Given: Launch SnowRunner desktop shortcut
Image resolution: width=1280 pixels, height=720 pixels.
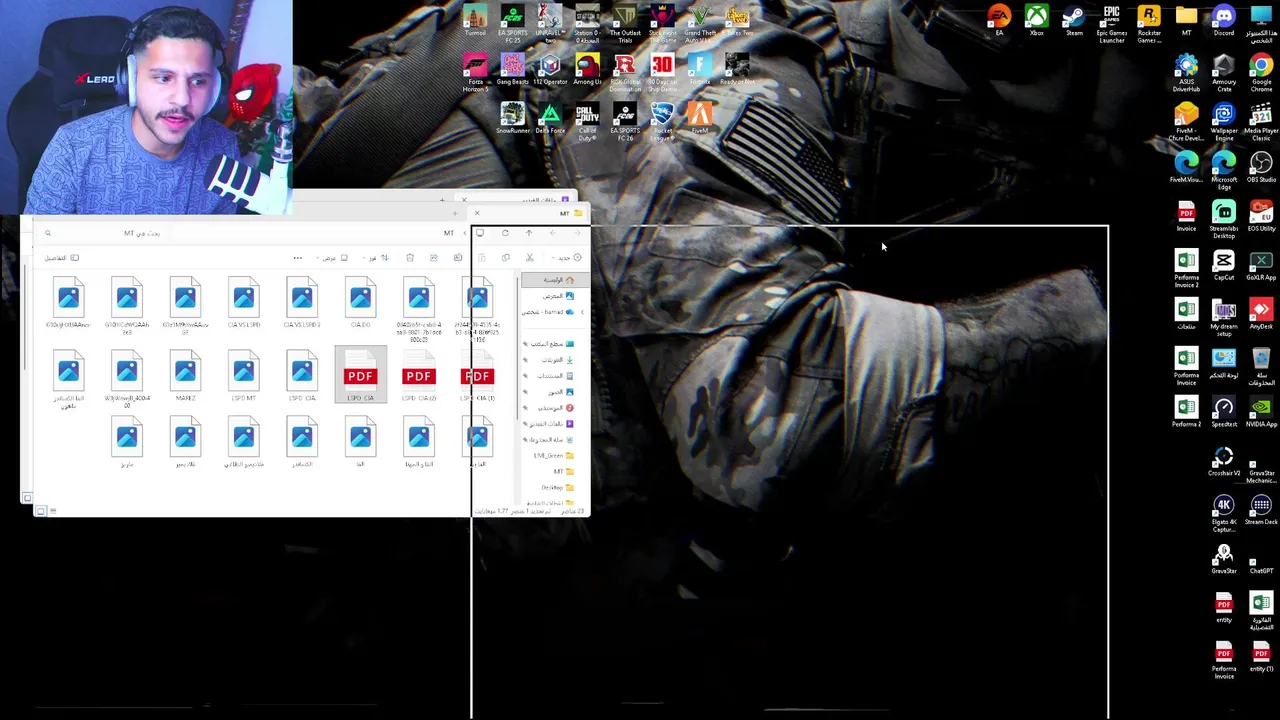Looking at the screenshot, I should [512, 119].
